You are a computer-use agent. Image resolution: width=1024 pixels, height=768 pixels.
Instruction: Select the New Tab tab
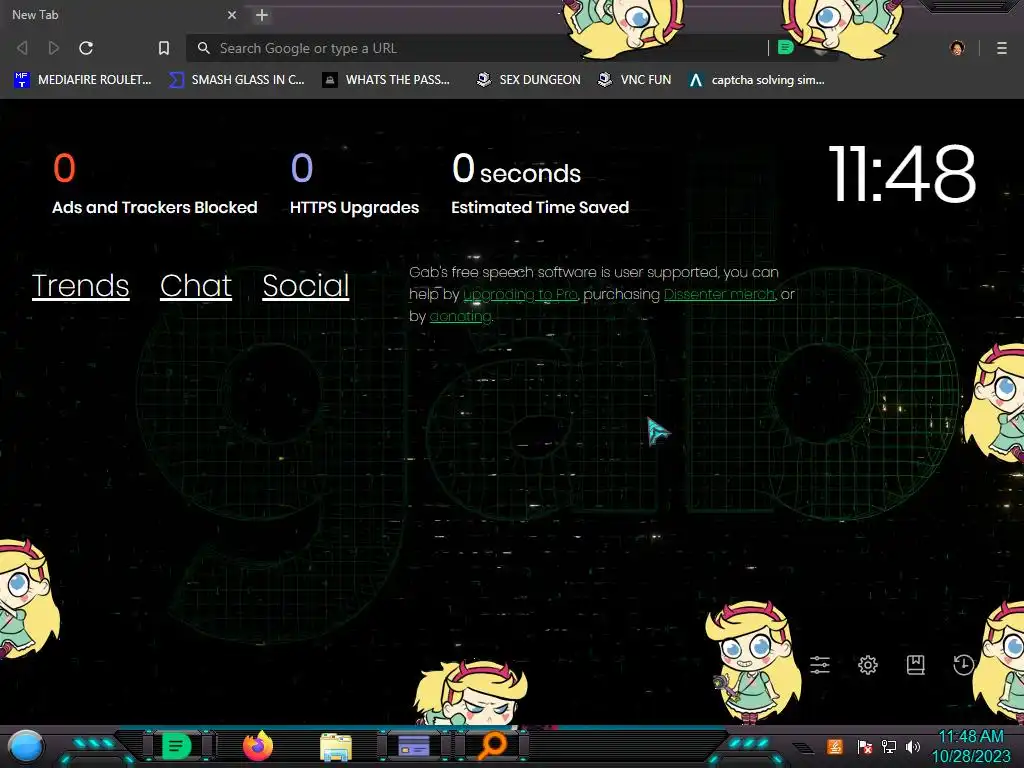click(x=121, y=15)
